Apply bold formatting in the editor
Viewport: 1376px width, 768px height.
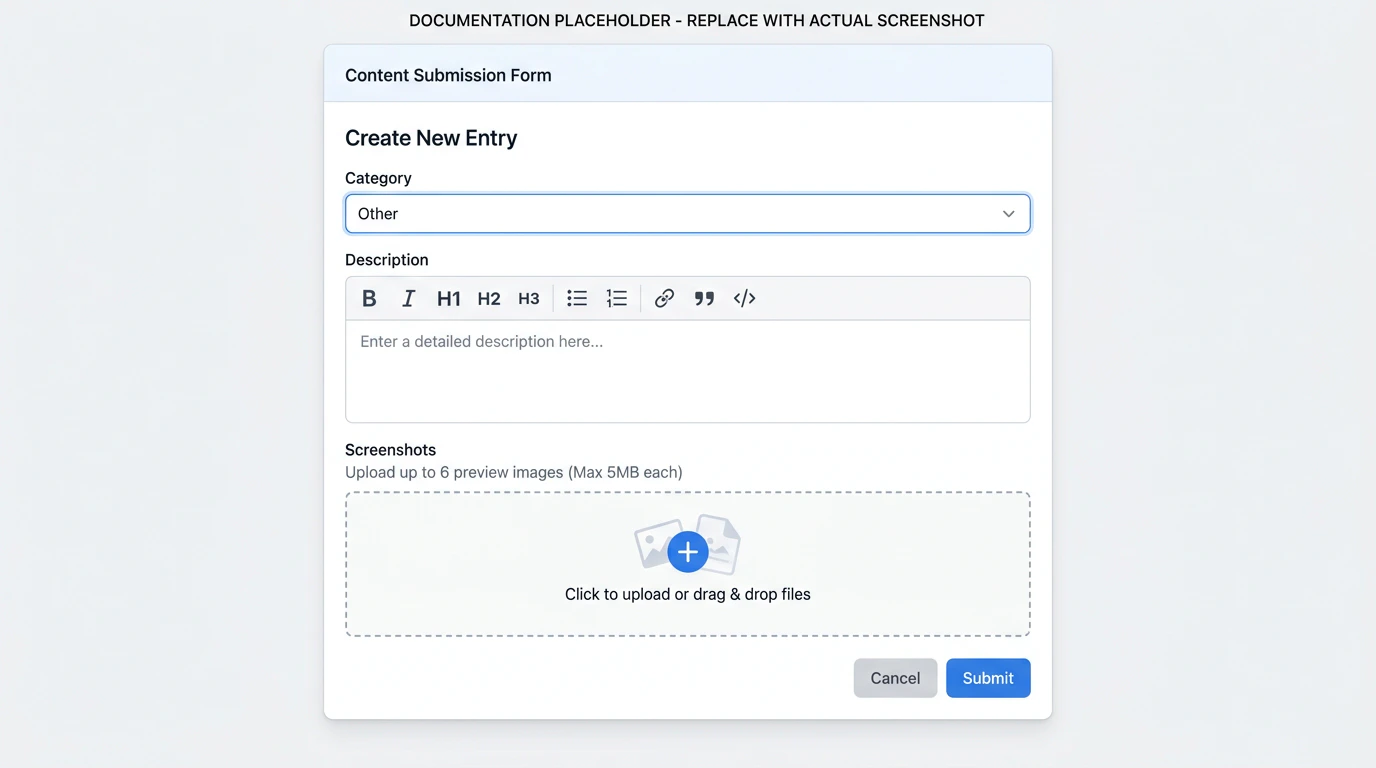pos(369,297)
